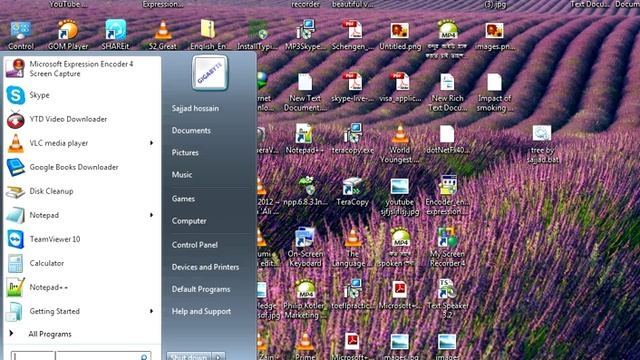Select SHAREit desktop shortcut

(x=116, y=36)
